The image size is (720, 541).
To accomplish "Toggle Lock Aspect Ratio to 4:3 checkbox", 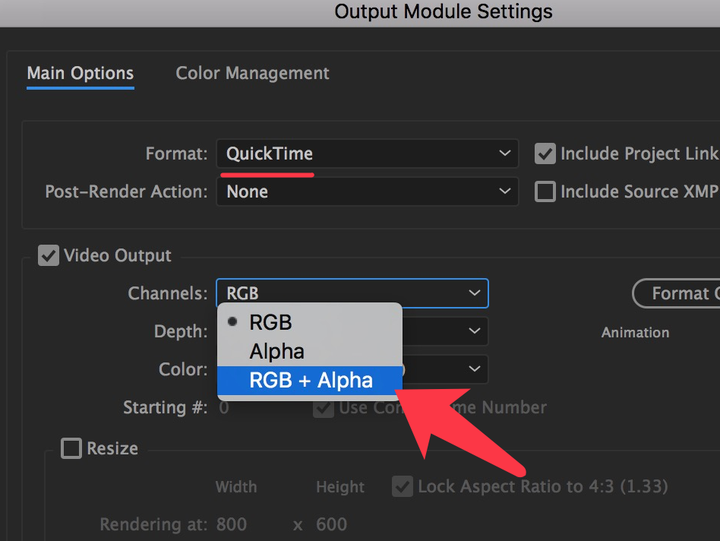I will (402, 486).
